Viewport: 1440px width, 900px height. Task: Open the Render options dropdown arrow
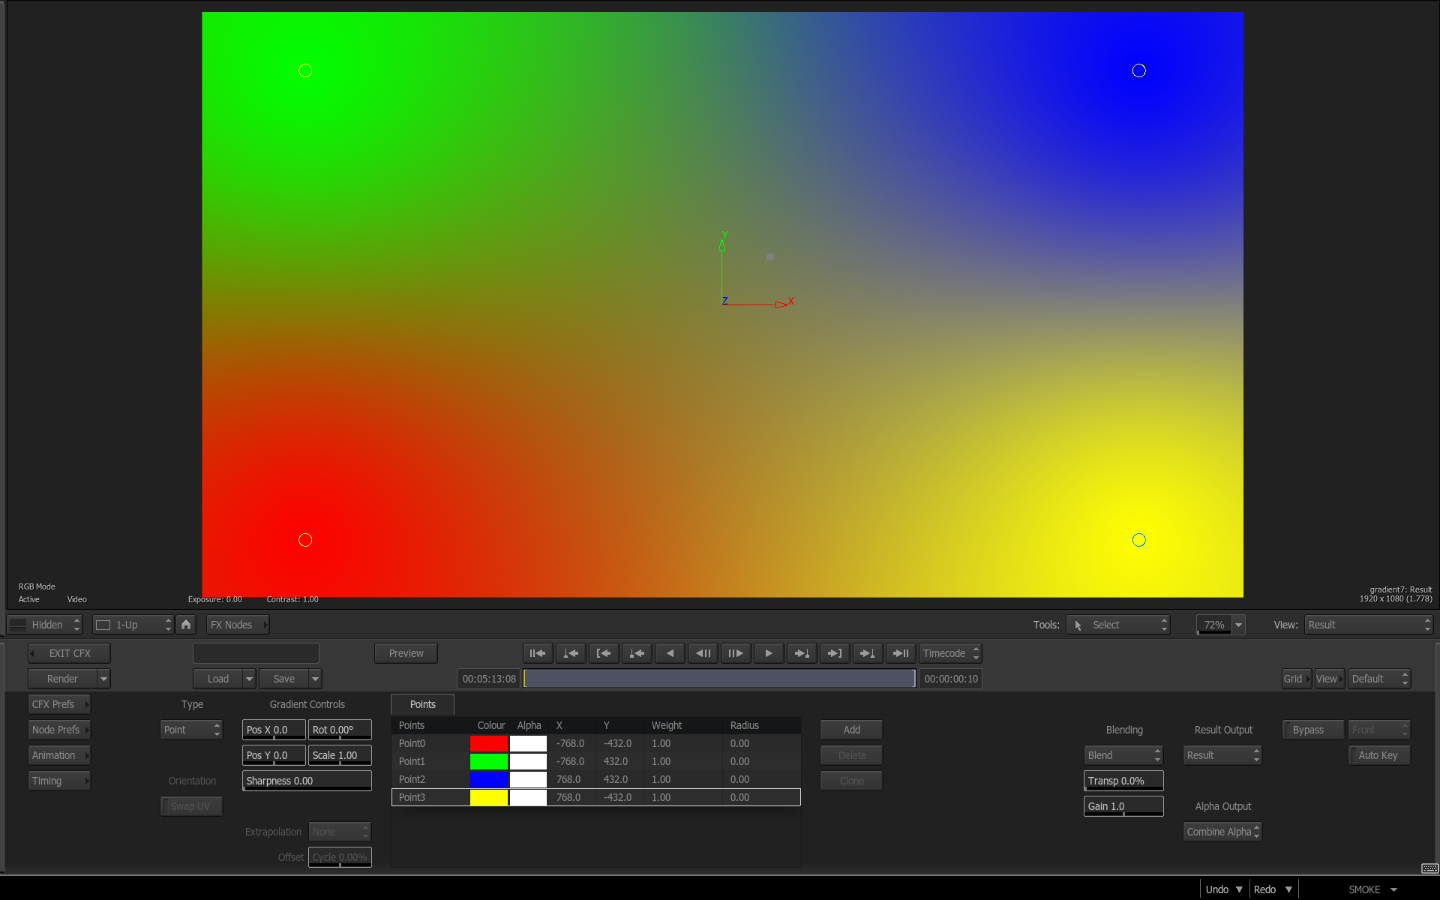pyautogui.click(x=103, y=679)
